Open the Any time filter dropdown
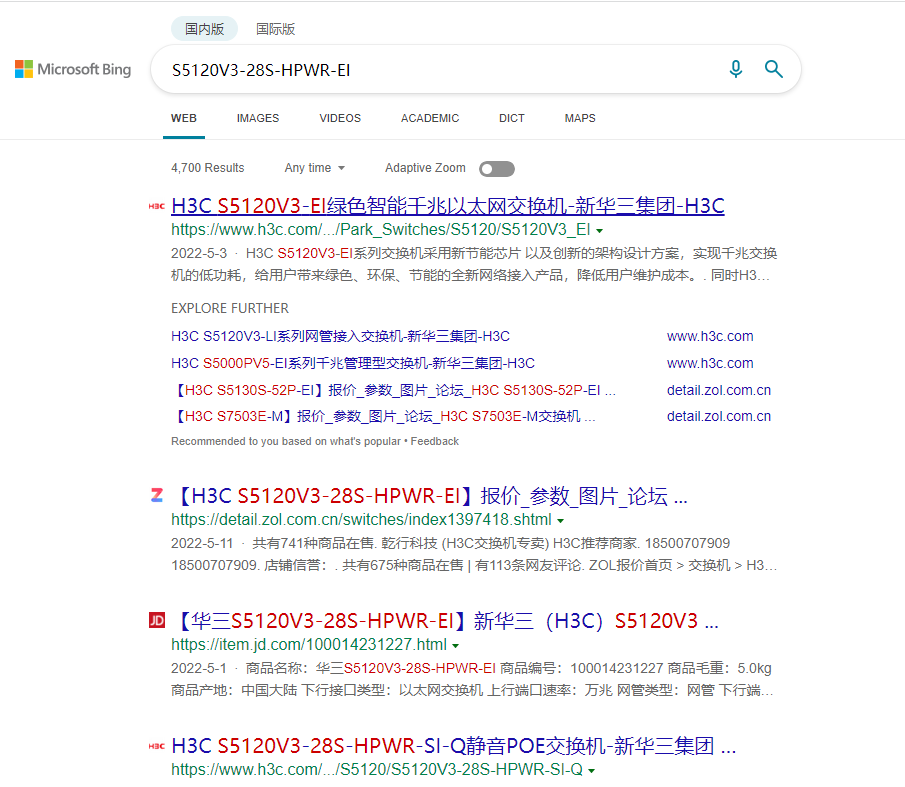 [x=315, y=168]
